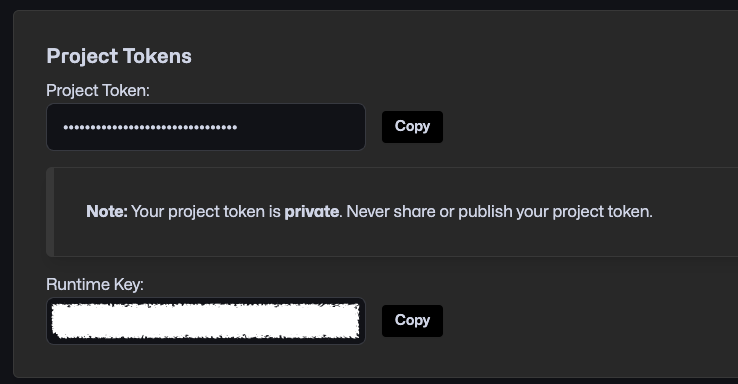
Task: Click the 'Your project token is' text
Action: pyautogui.click(x=206, y=212)
